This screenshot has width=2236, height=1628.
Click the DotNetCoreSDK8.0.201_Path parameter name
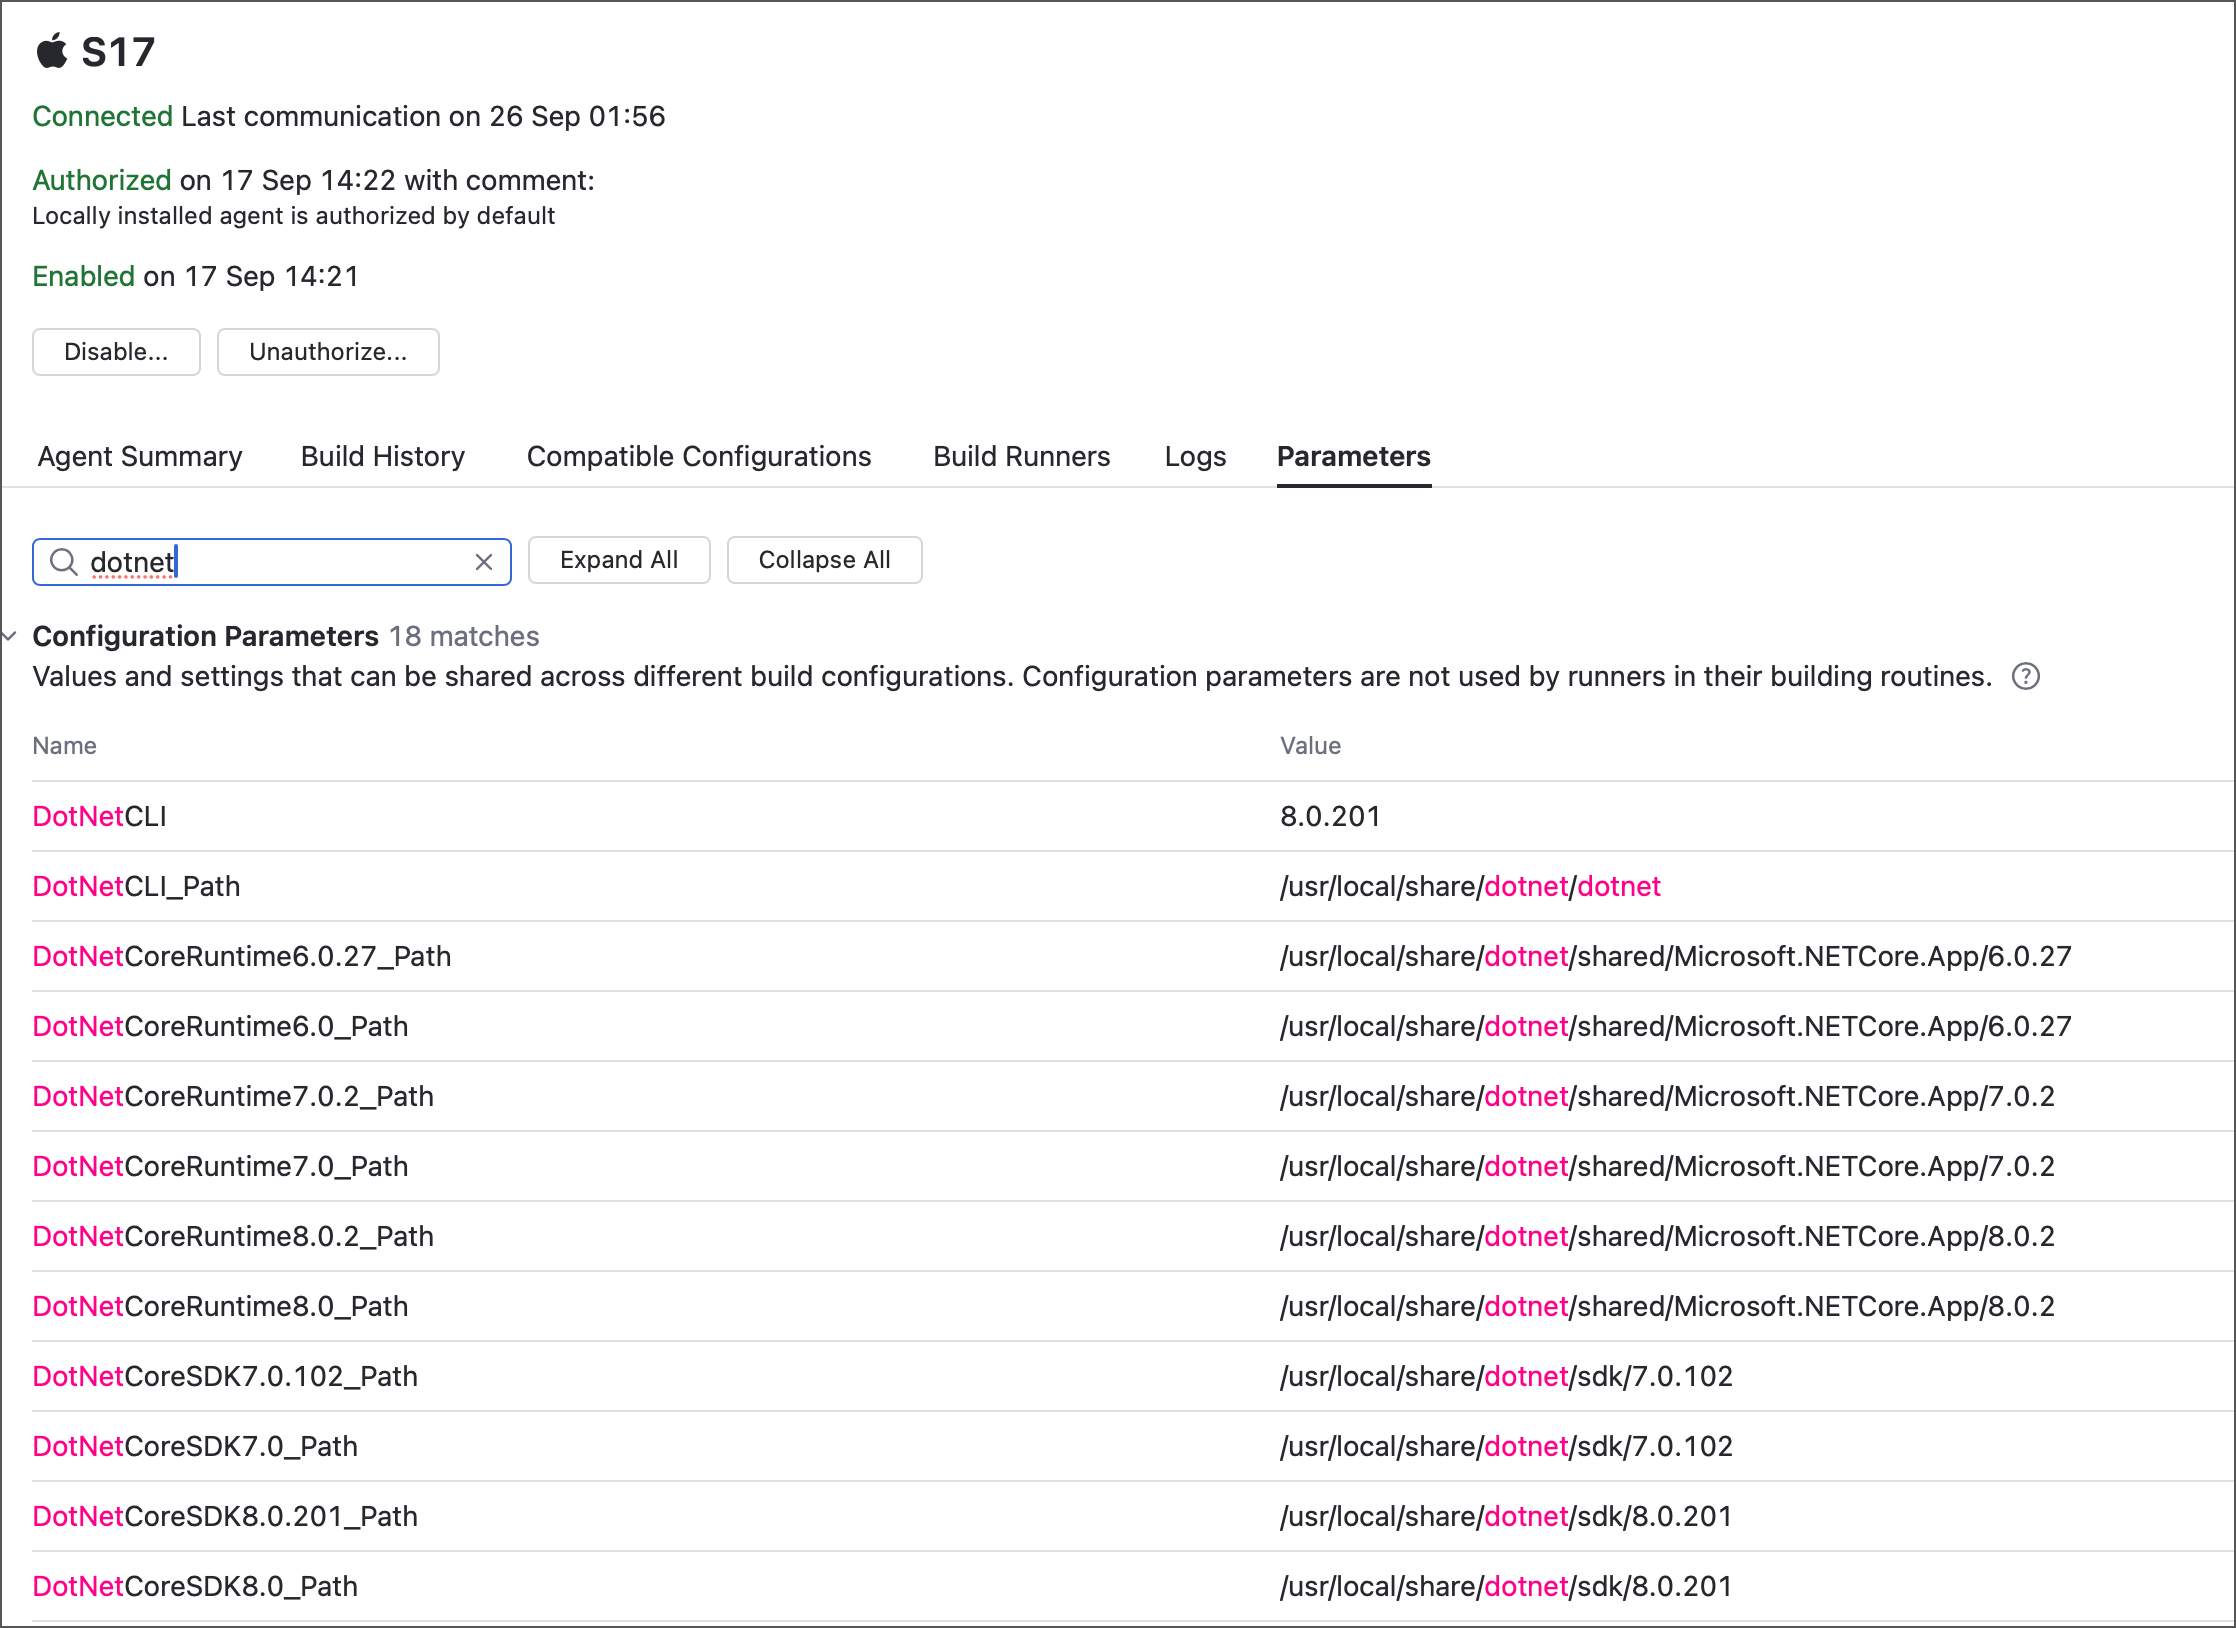click(225, 1517)
